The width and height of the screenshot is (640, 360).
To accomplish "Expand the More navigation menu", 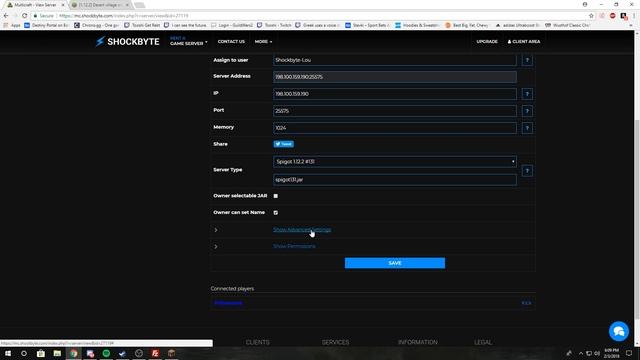I will coord(263,42).
